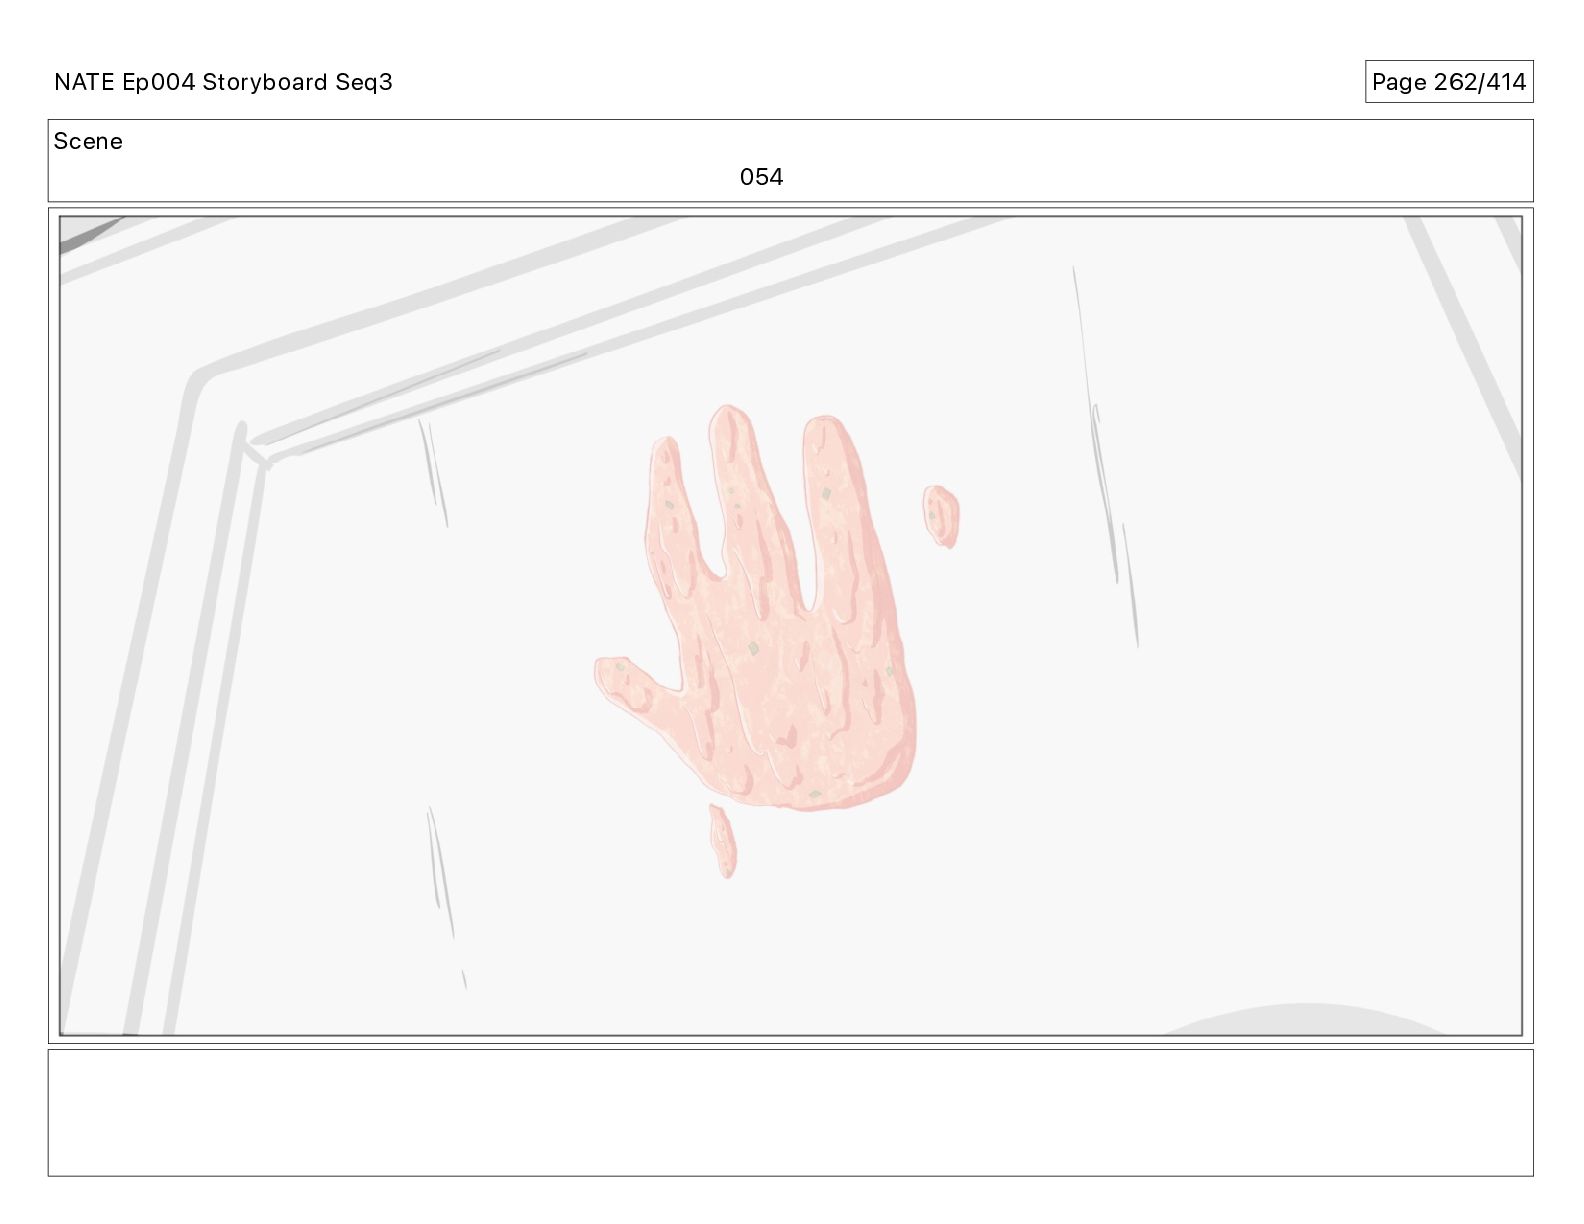Click the empty notes box below the panel

click(x=790, y=1112)
